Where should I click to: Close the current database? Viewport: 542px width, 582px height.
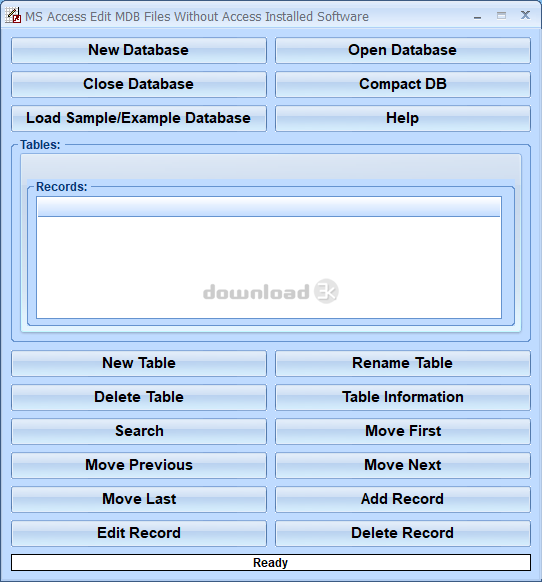pos(139,84)
